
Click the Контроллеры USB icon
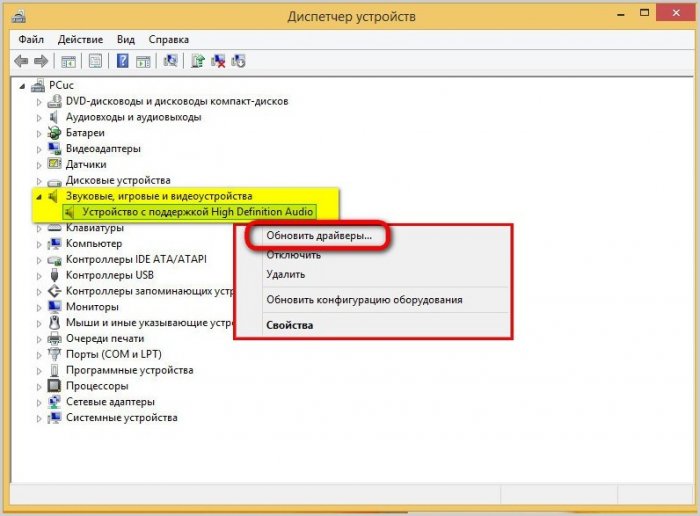[54, 275]
